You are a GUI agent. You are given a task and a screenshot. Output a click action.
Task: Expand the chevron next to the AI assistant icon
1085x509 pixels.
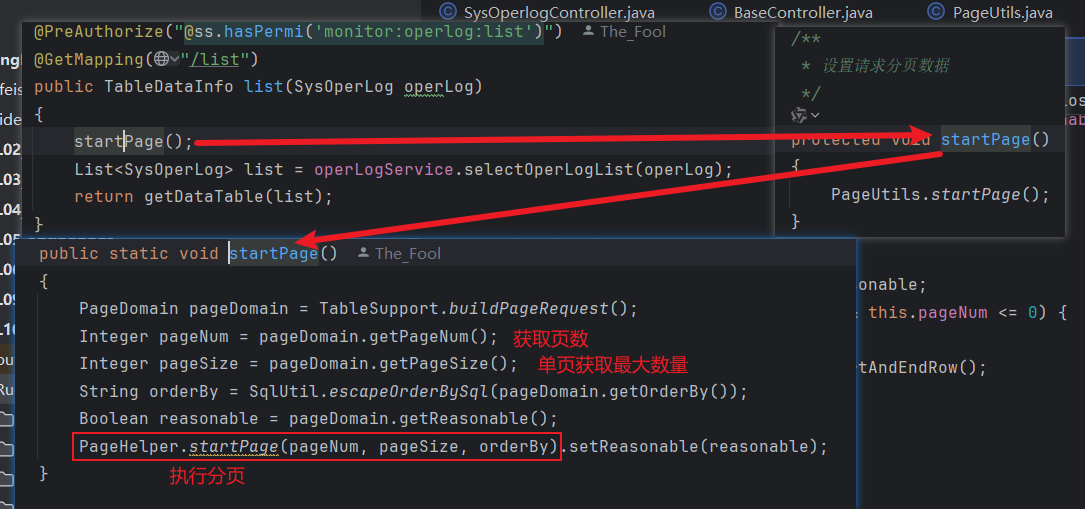point(814,115)
